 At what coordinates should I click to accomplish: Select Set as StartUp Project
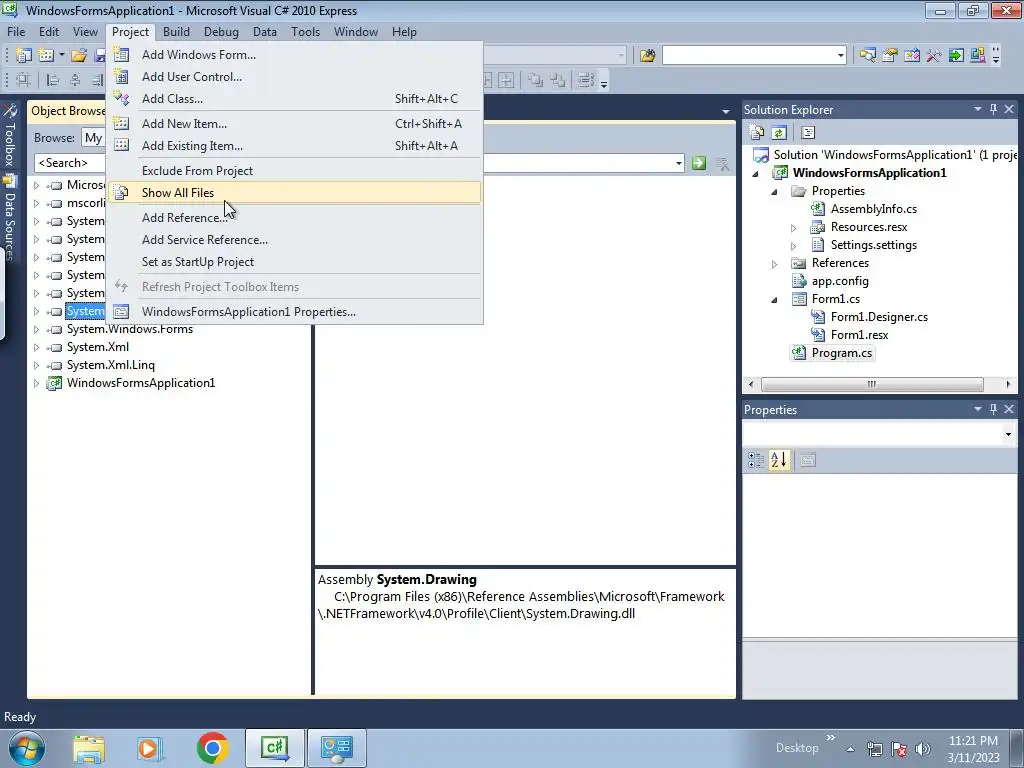pos(295,263)
